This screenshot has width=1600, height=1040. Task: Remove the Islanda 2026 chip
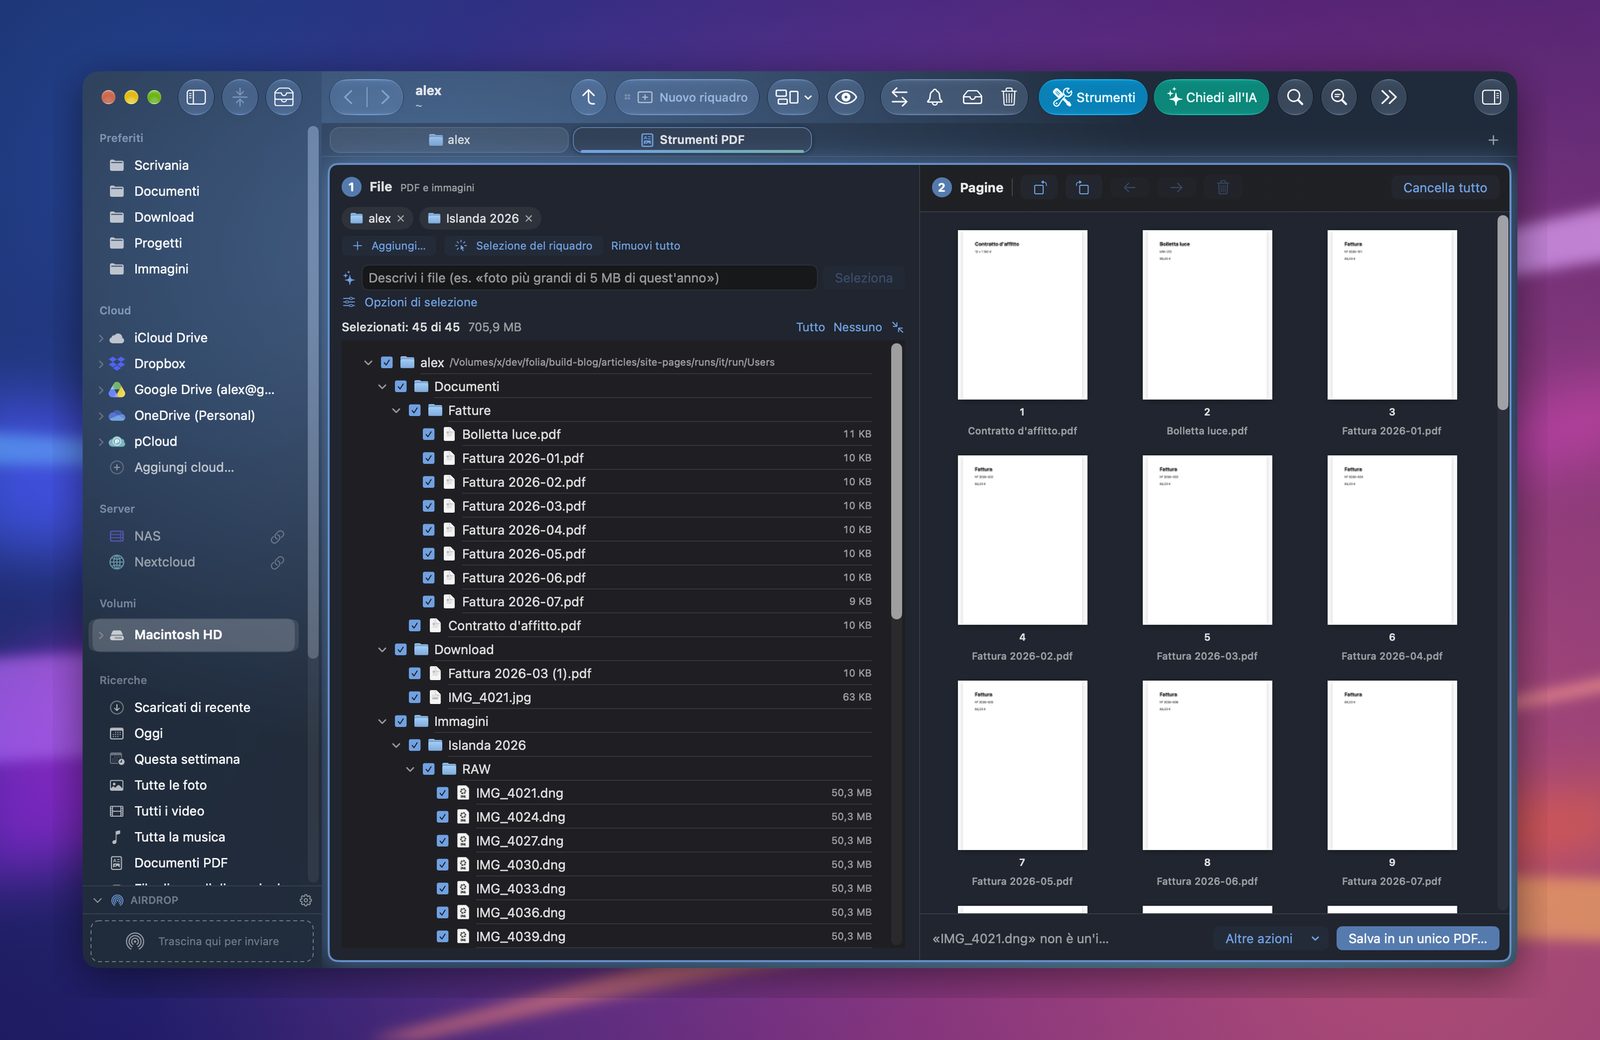pyautogui.click(x=529, y=218)
